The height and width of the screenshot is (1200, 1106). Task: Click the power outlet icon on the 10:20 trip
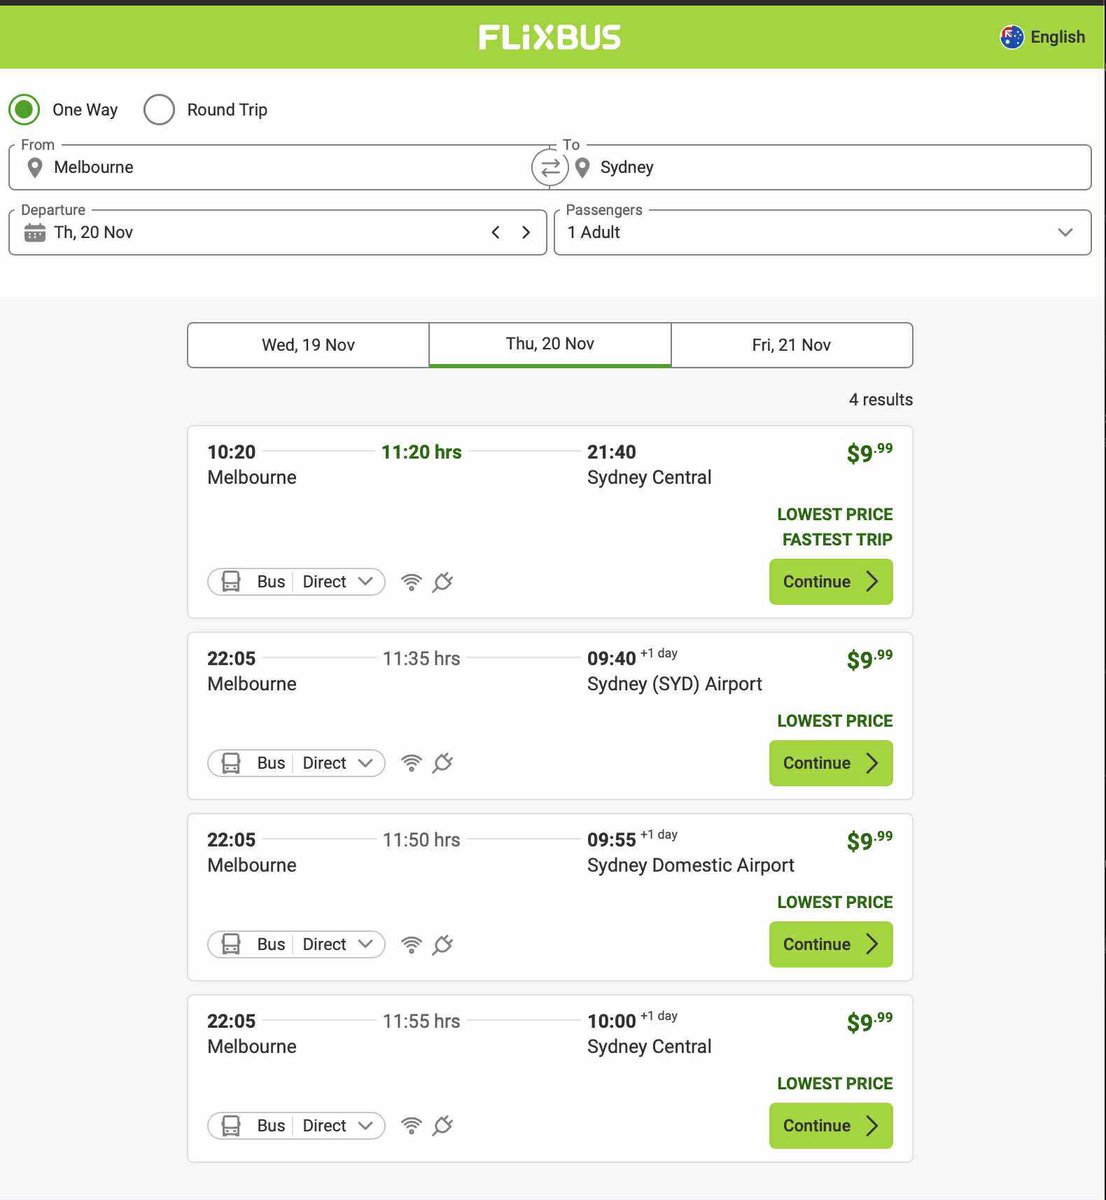(443, 581)
